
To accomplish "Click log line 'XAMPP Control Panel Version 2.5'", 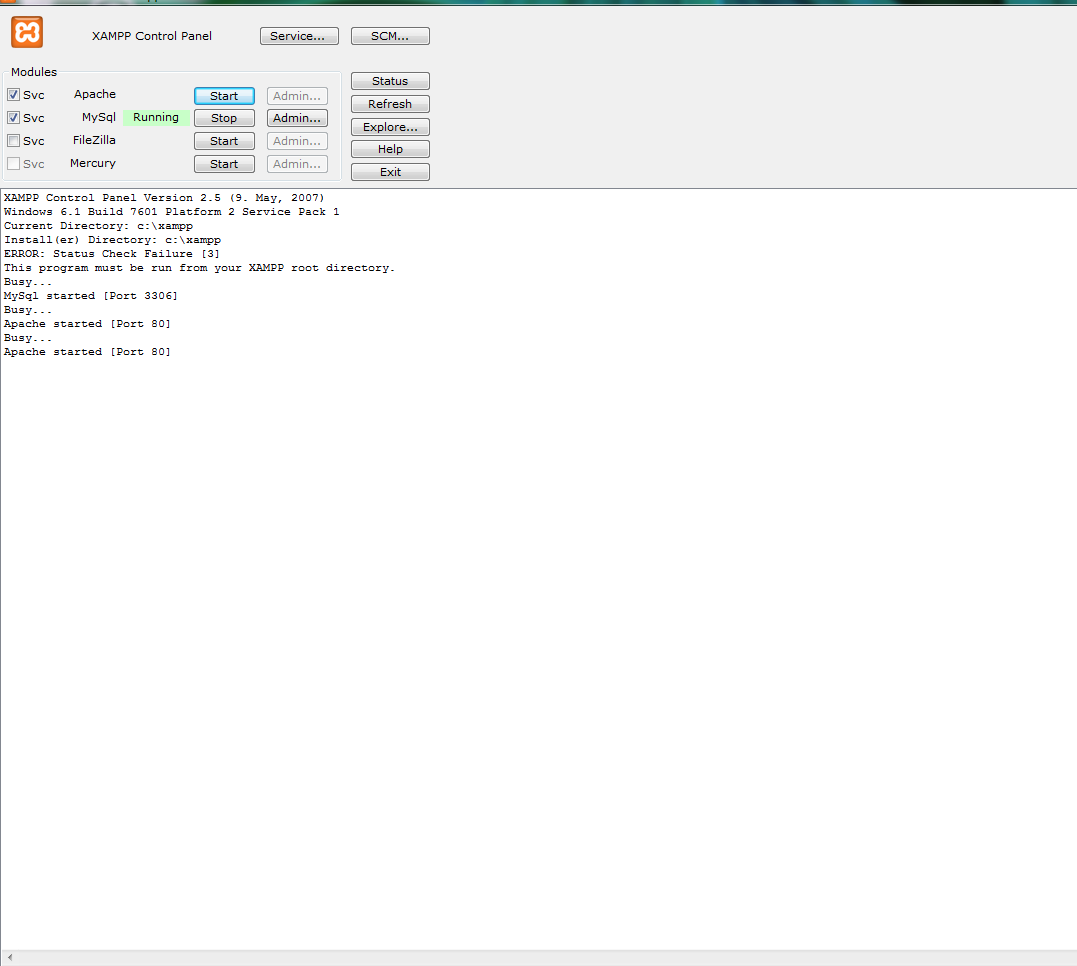I will 164,197.
